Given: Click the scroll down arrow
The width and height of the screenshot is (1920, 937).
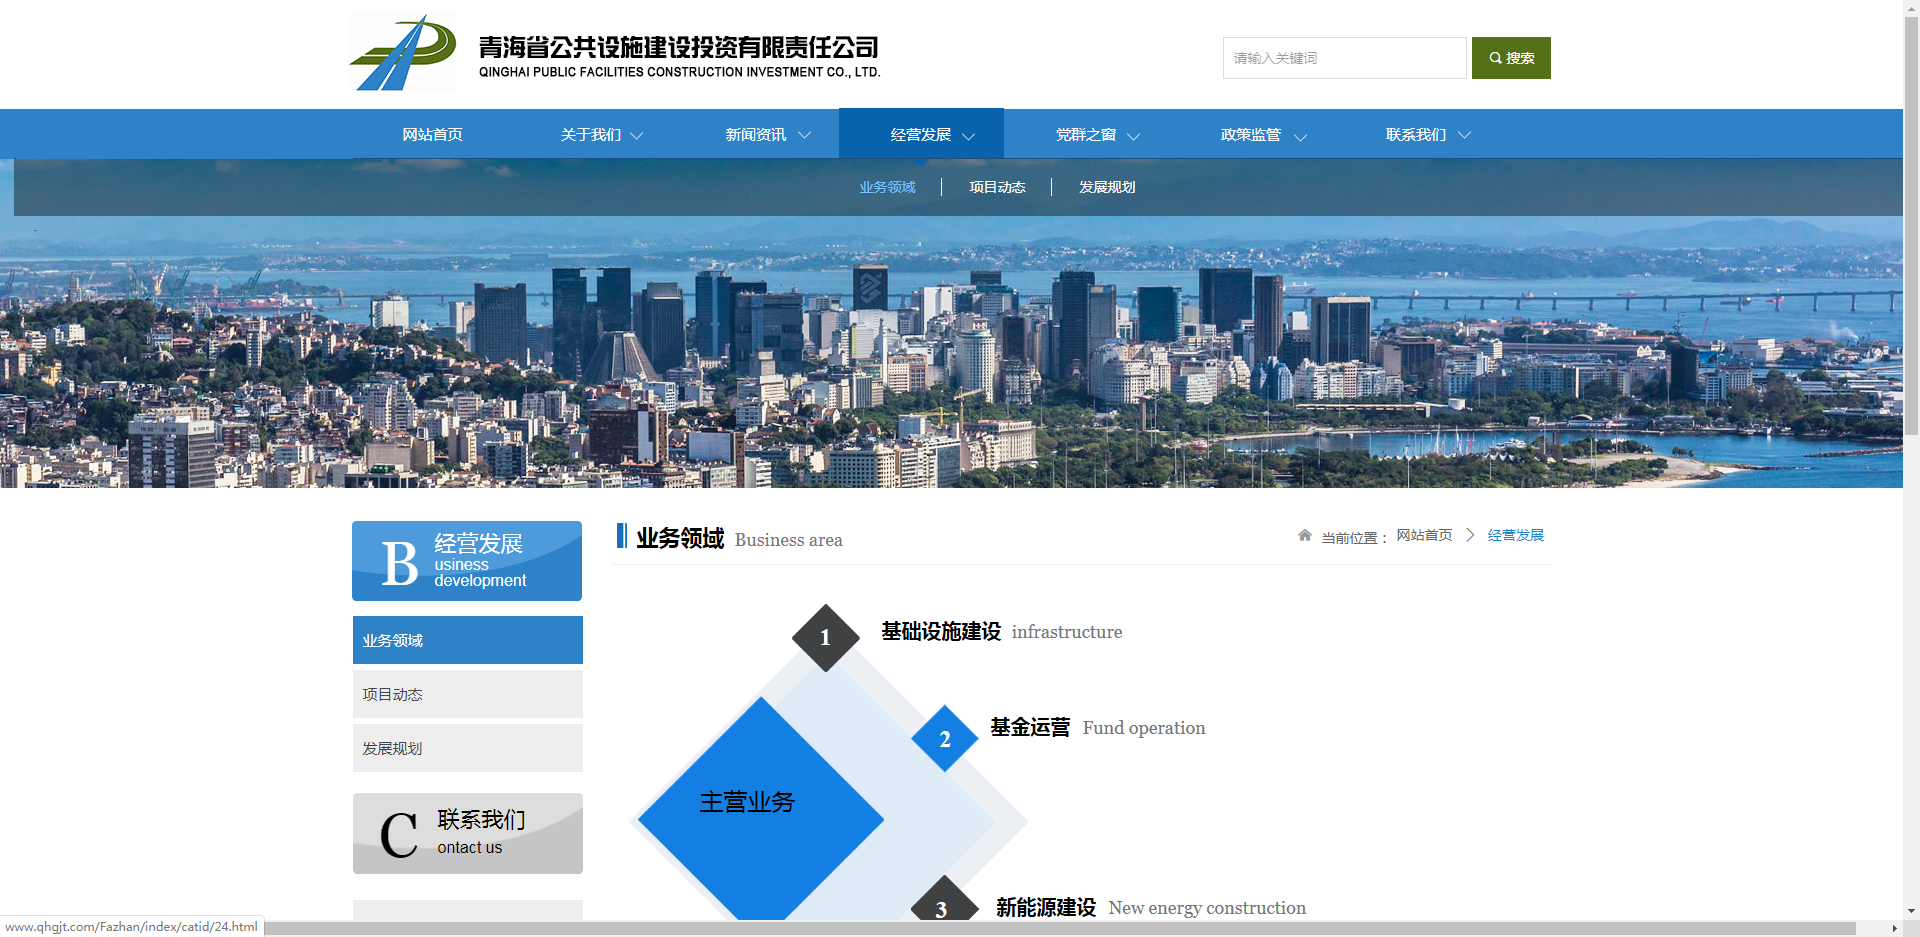Looking at the screenshot, I should point(1911,912).
